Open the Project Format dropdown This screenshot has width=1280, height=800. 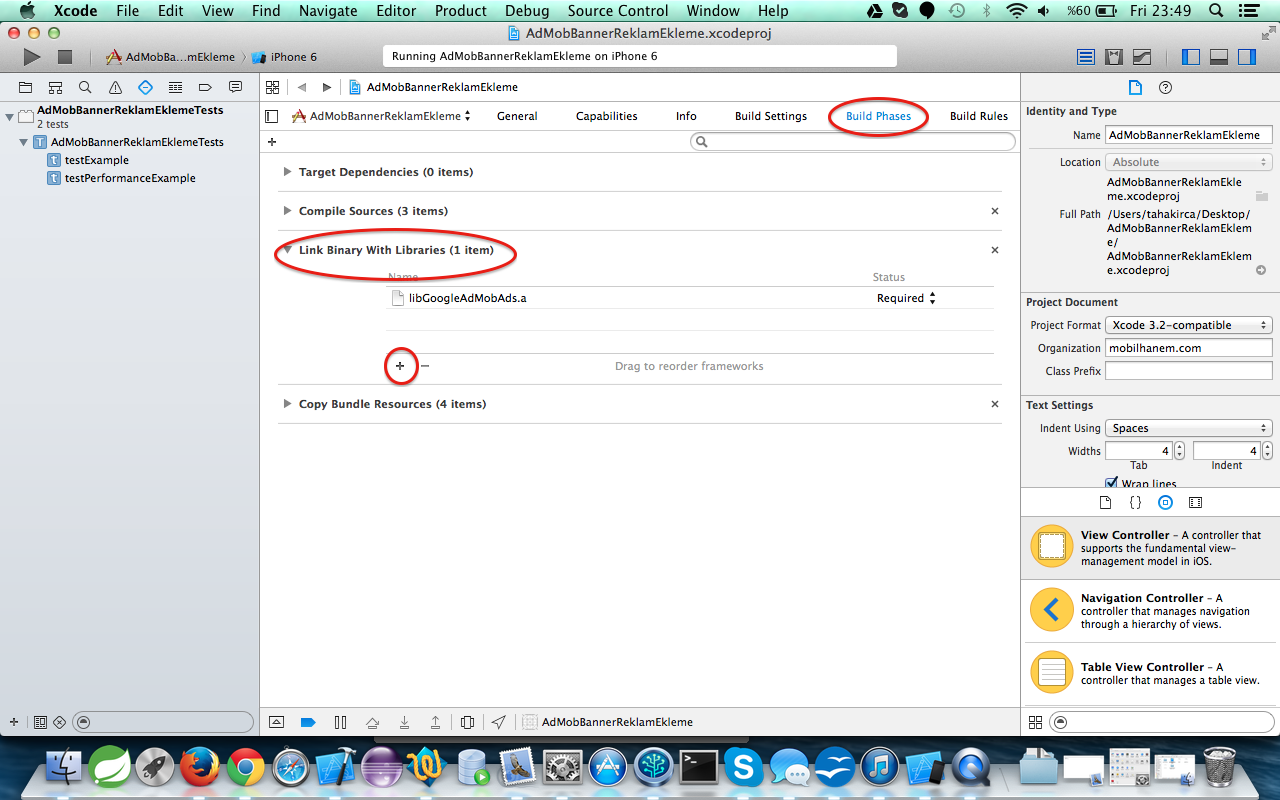(x=1188, y=325)
